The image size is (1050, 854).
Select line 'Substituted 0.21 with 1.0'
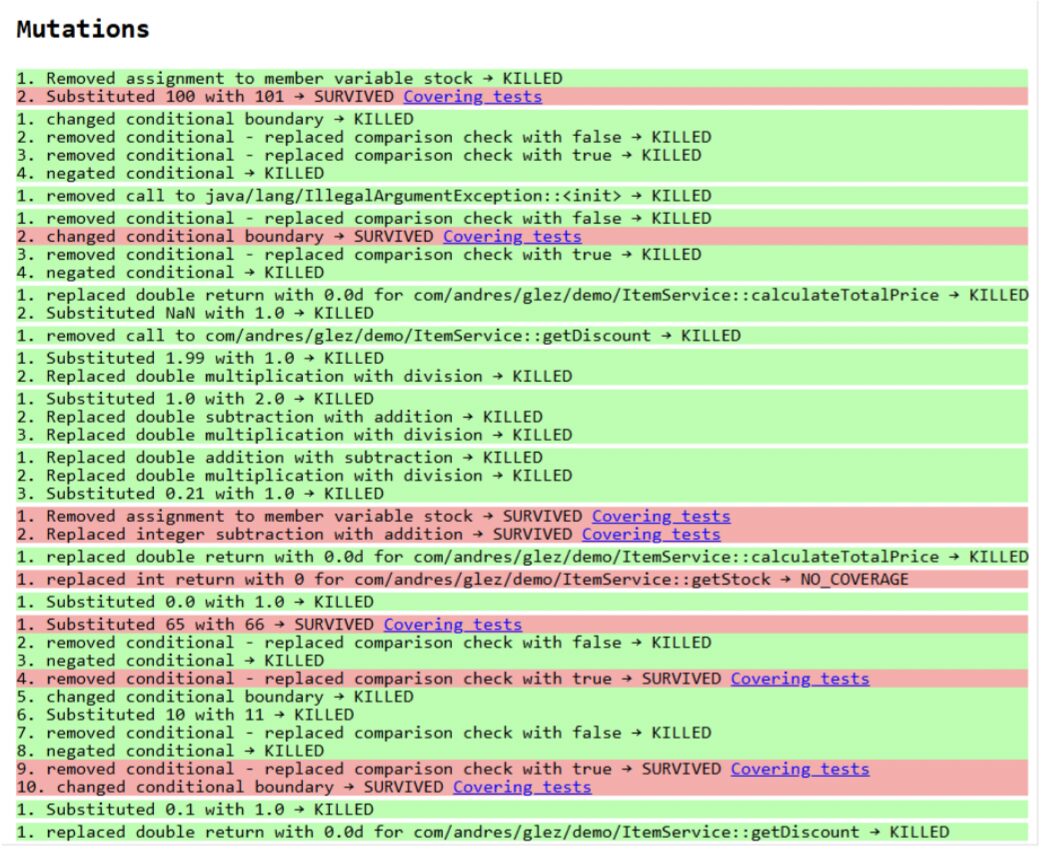tap(522, 494)
